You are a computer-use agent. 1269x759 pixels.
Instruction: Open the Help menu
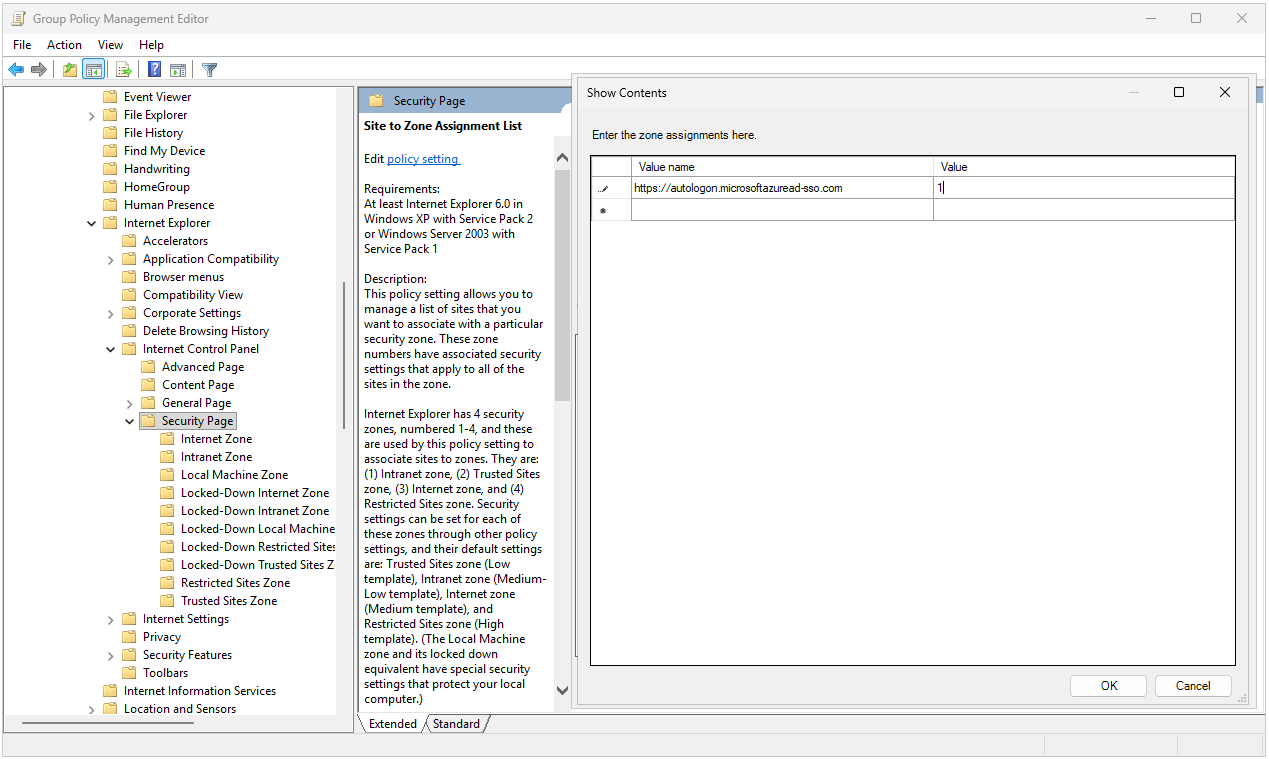151,45
